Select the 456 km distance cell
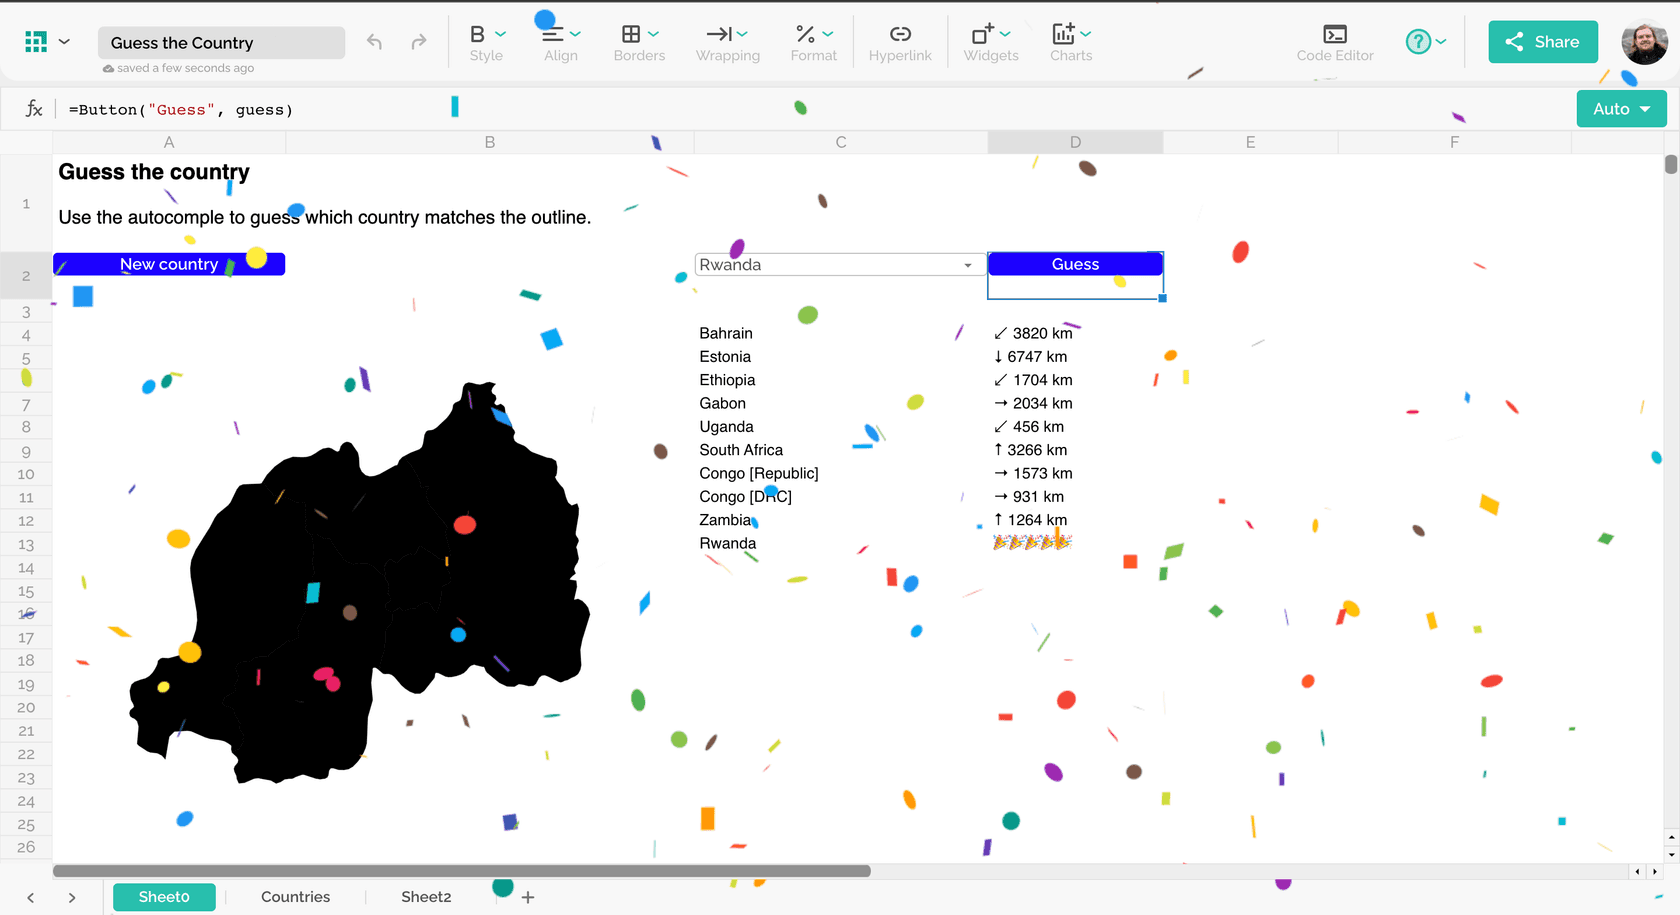The width and height of the screenshot is (1680, 915). tap(1076, 427)
